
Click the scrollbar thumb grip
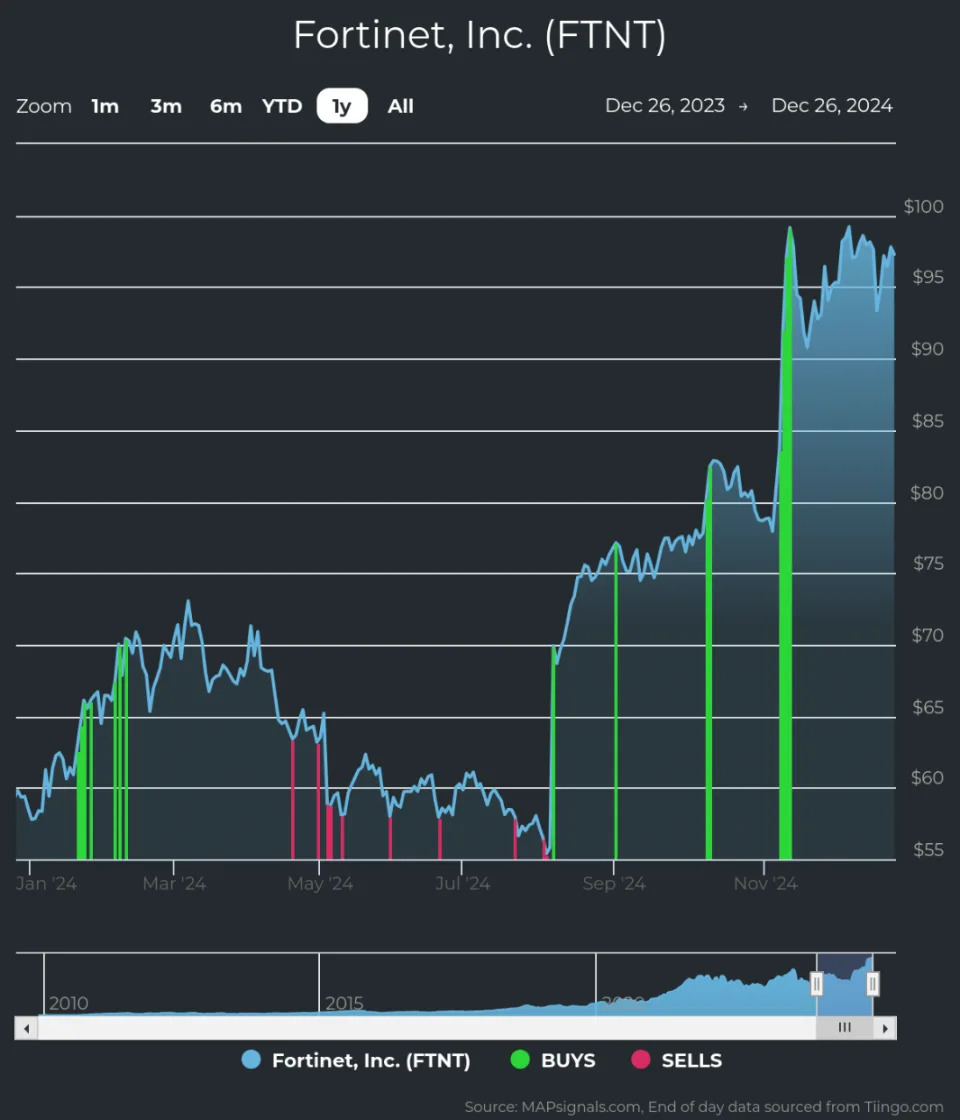[844, 1028]
